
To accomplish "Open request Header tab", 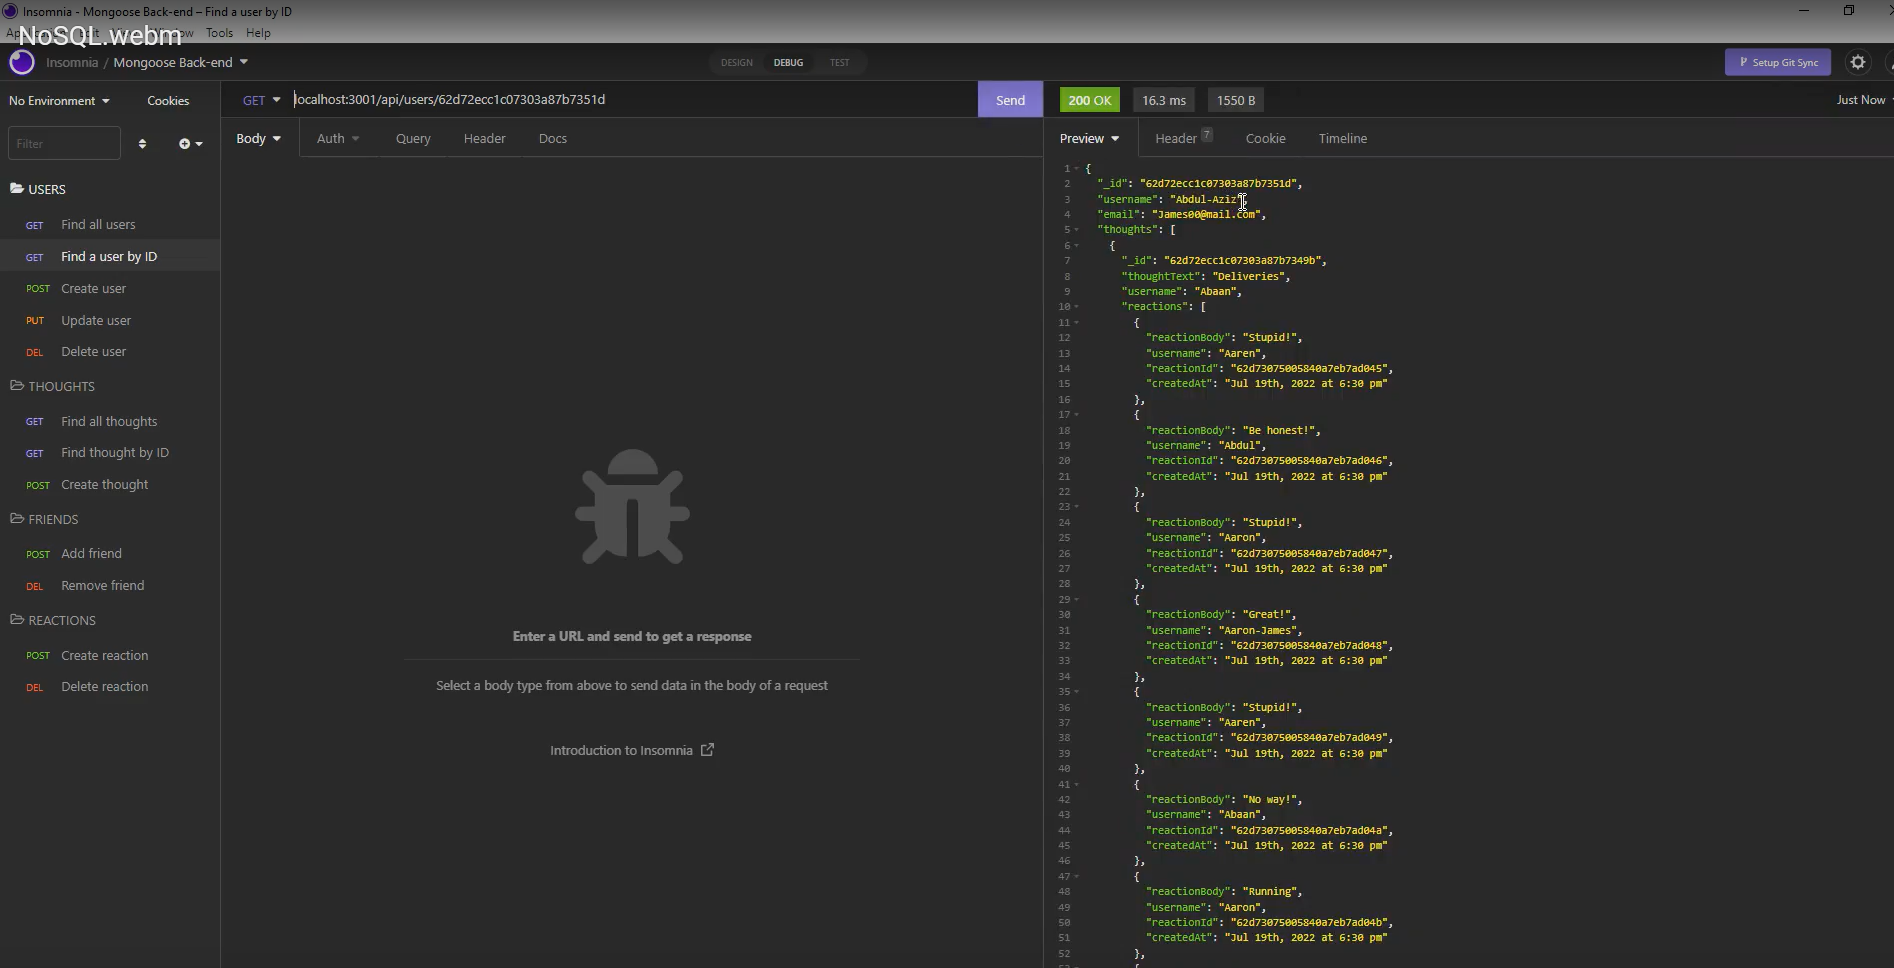I will pos(484,139).
